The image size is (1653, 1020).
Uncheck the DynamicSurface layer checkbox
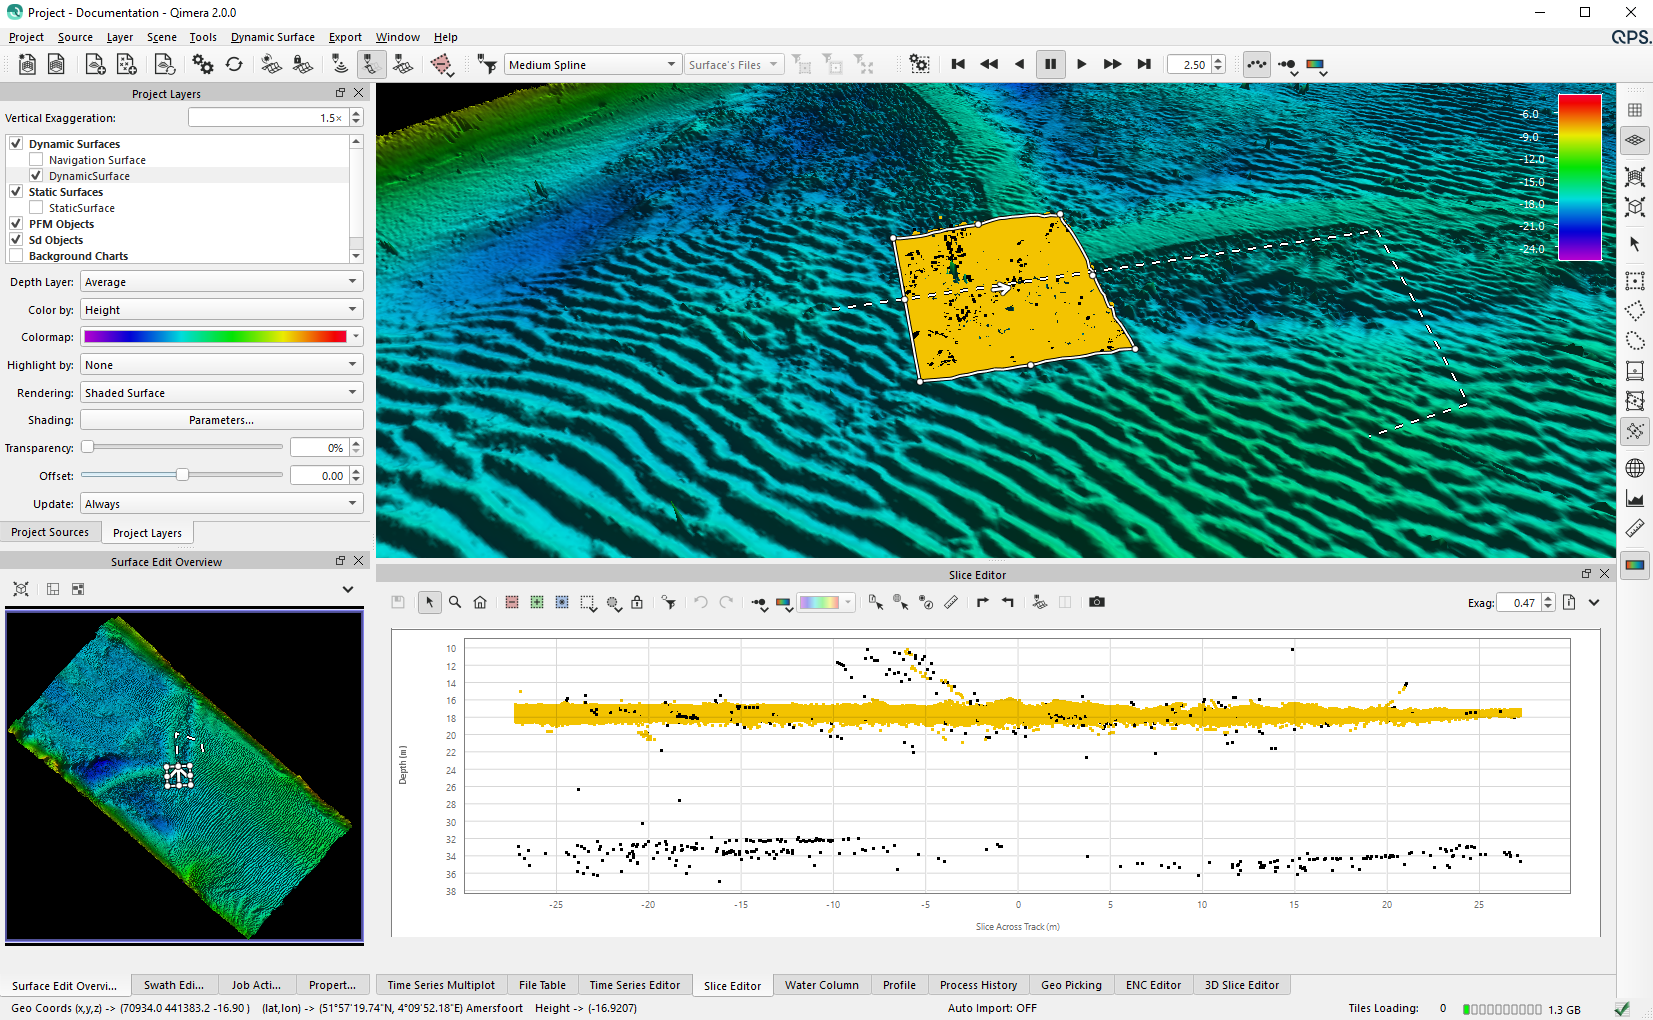pyautogui.click(x=36, y=176)
